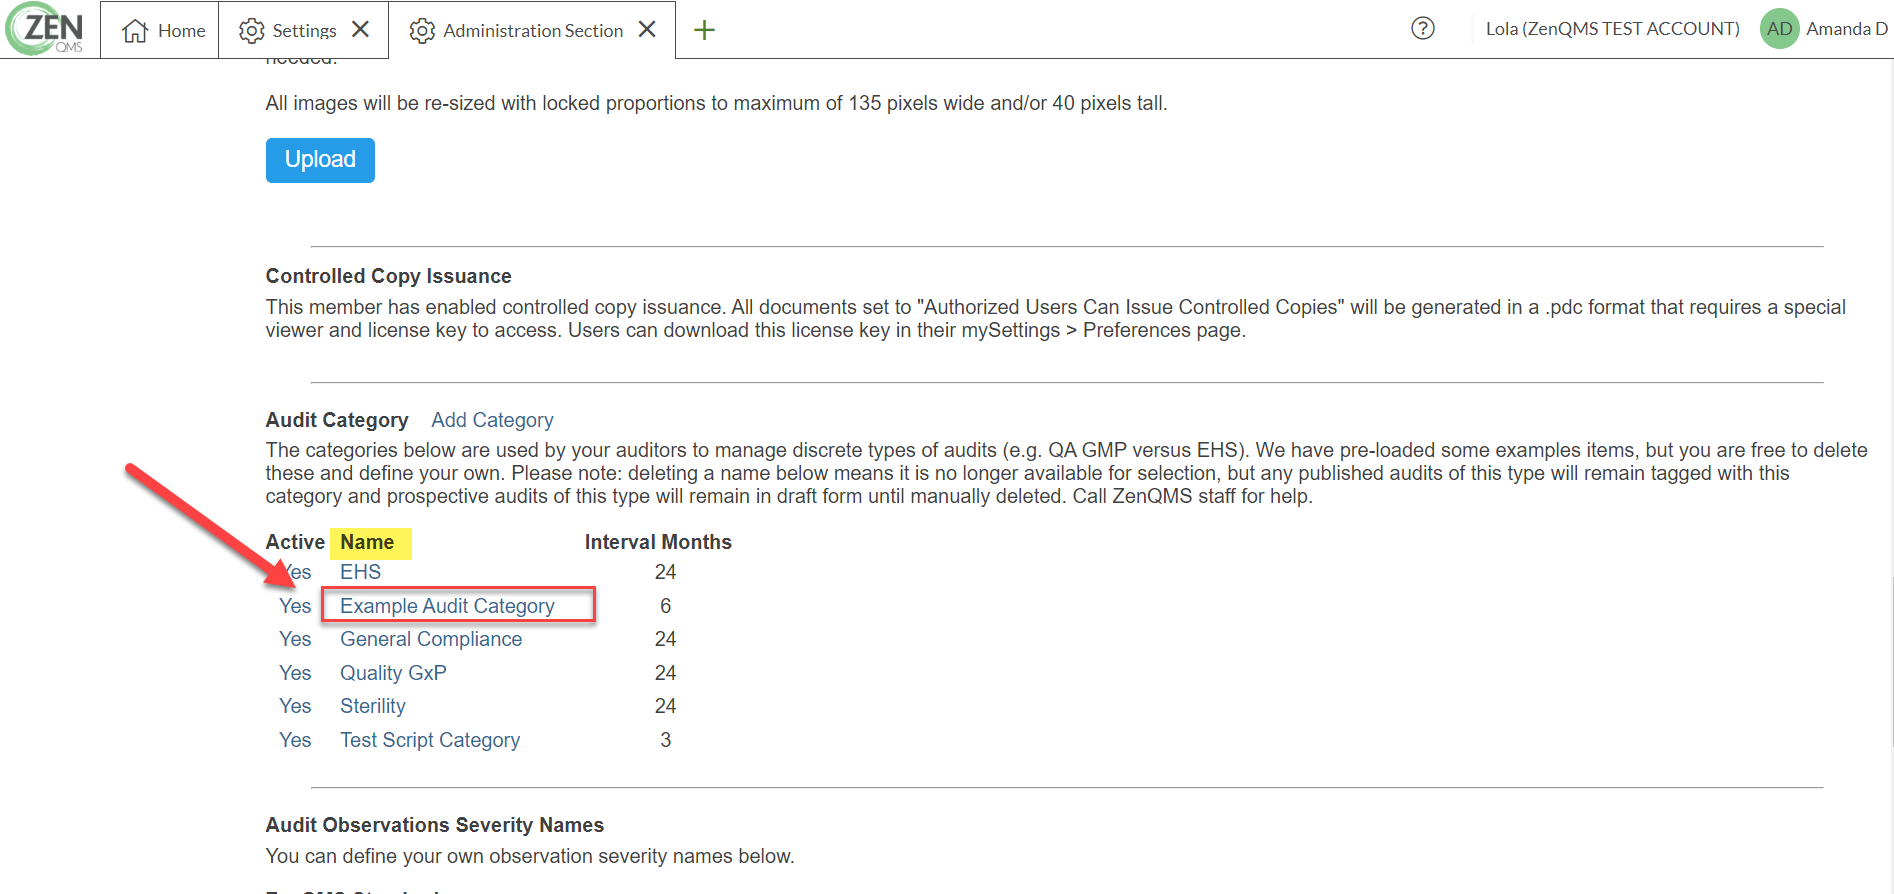Click interval 24 in the EHS row

point(666,572)
